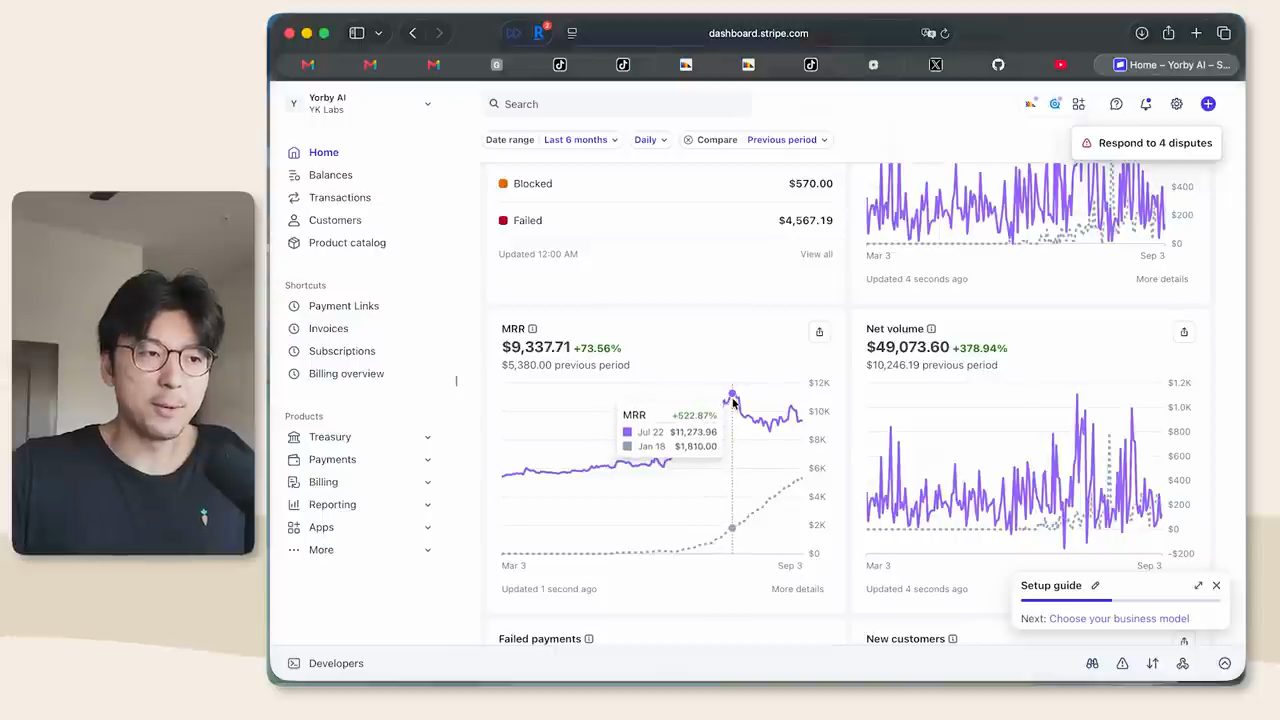The image size is (1280, 720).
Task: Click the export icon on MRR chart
Action: (819, 332)
